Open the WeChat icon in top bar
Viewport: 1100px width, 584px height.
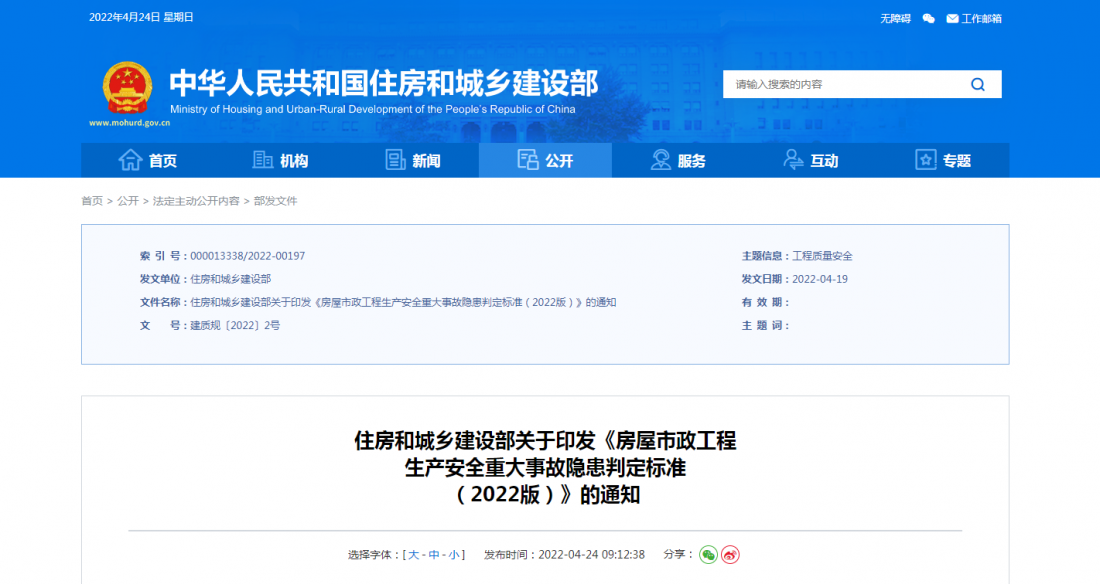pyautogui.click(x=928, y=18)
